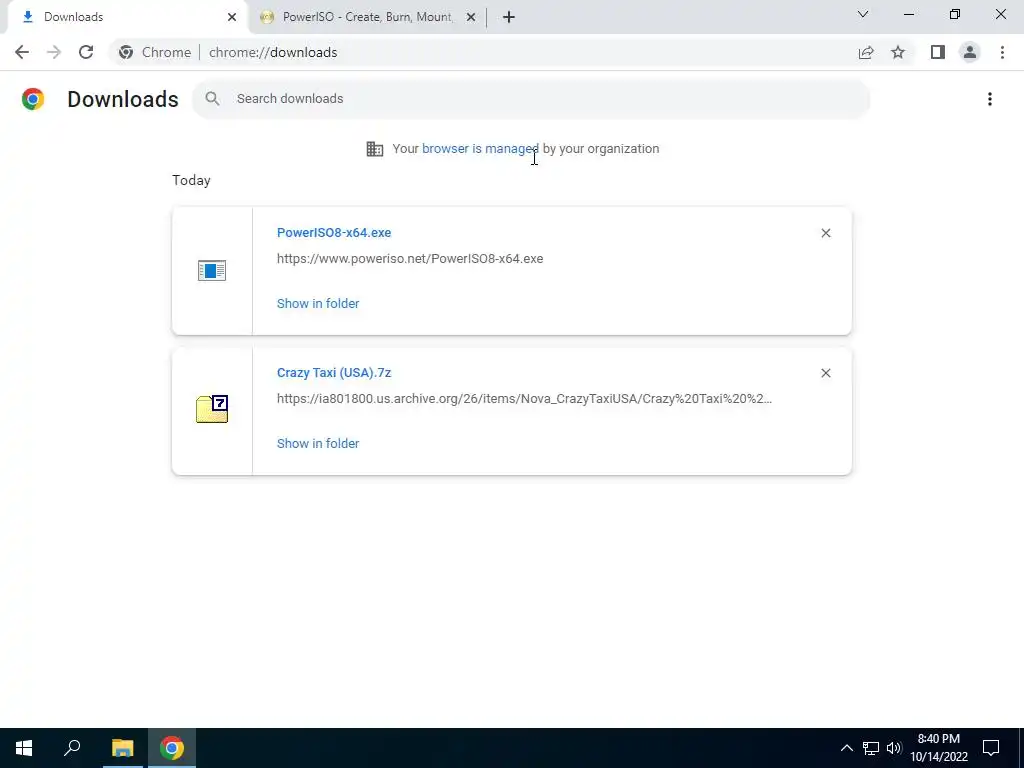1024x768 pixels.
Task: Switch to the PowerISO tab
Action: (368, 17)
